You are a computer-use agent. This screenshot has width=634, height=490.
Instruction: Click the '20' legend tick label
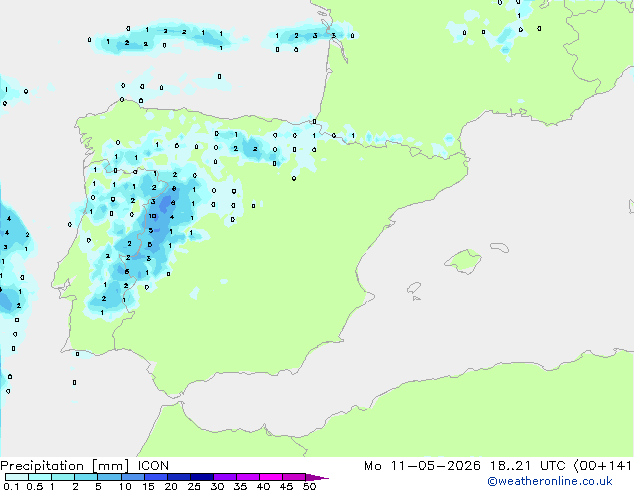click(x=171, y=486)
